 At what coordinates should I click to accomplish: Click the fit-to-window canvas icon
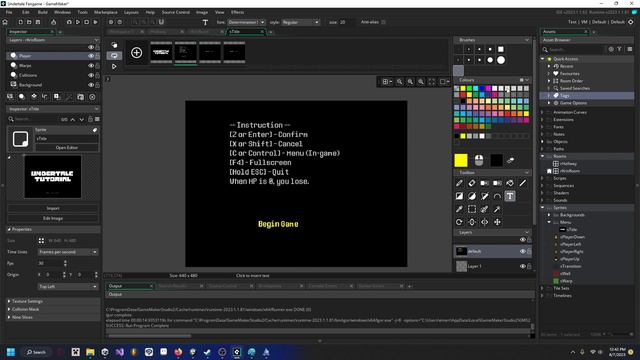pos(431,82)
